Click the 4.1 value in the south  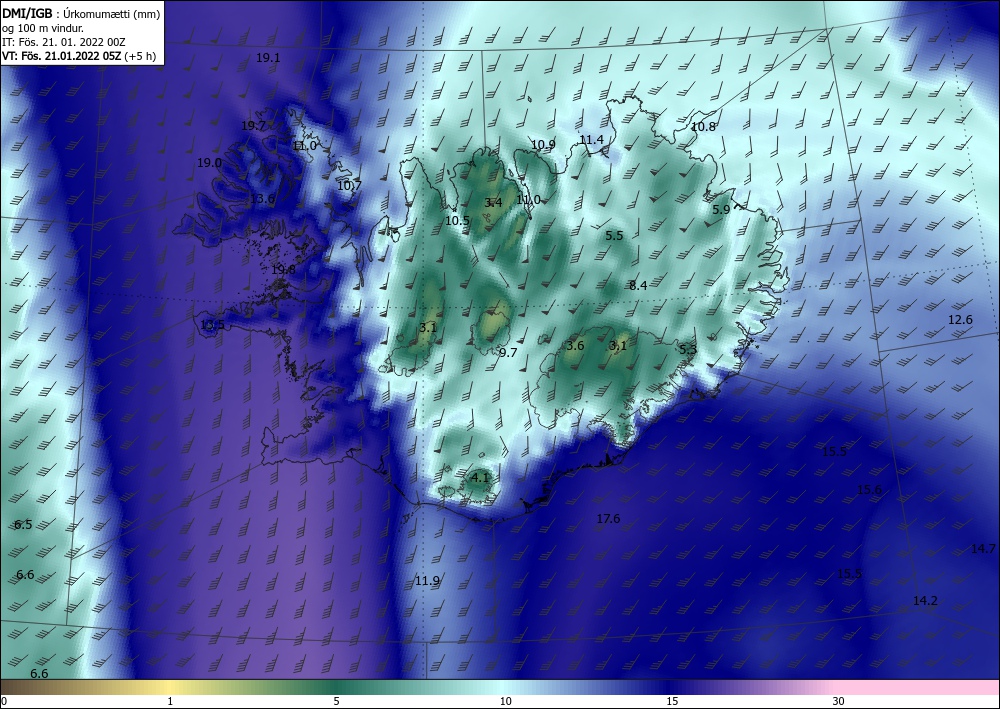[480, 477]
